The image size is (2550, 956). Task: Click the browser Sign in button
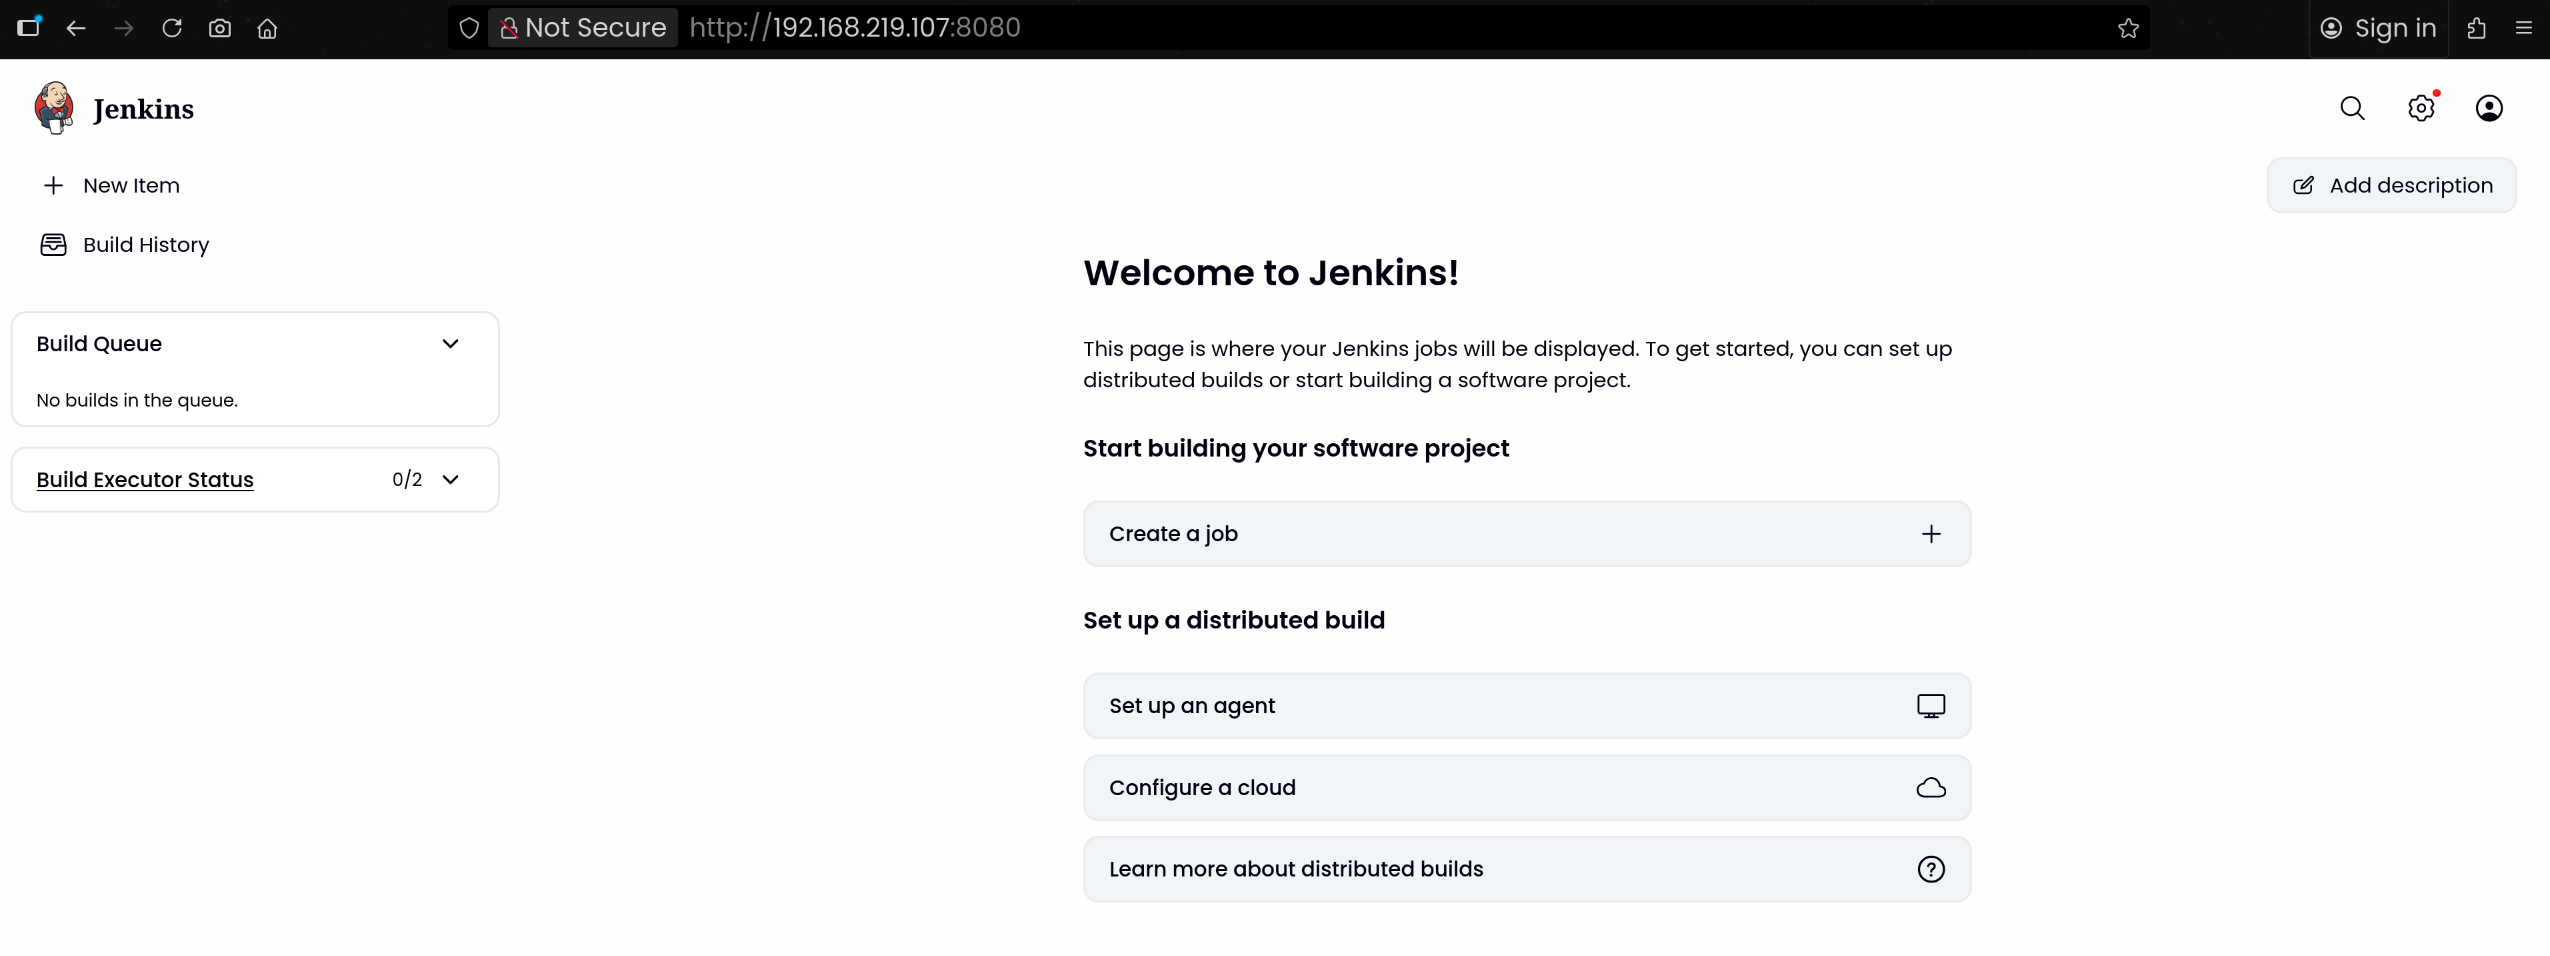2378,28
